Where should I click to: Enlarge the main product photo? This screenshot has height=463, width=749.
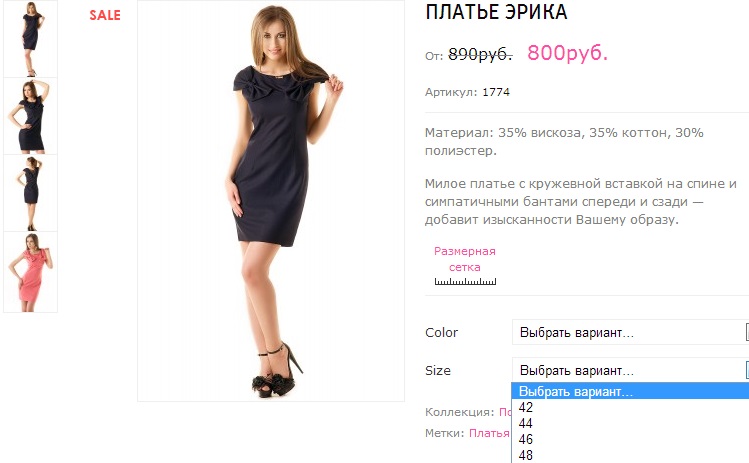[270, 200]
